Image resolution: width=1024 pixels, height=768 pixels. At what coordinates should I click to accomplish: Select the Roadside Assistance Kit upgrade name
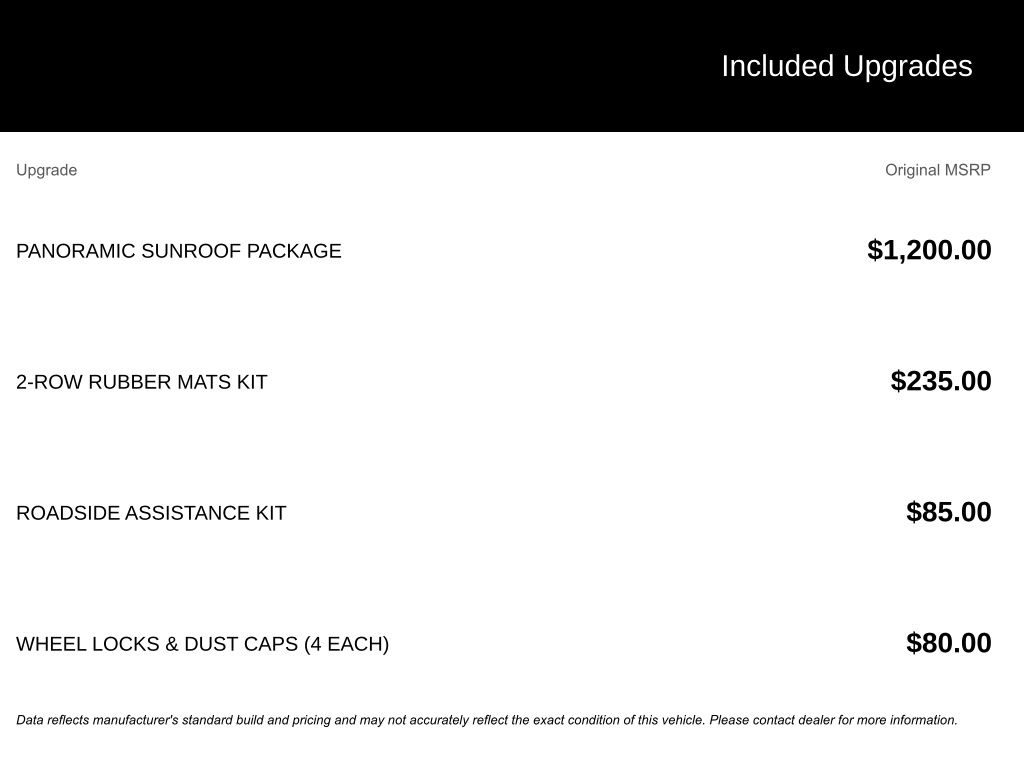click(x=151, y=513)
